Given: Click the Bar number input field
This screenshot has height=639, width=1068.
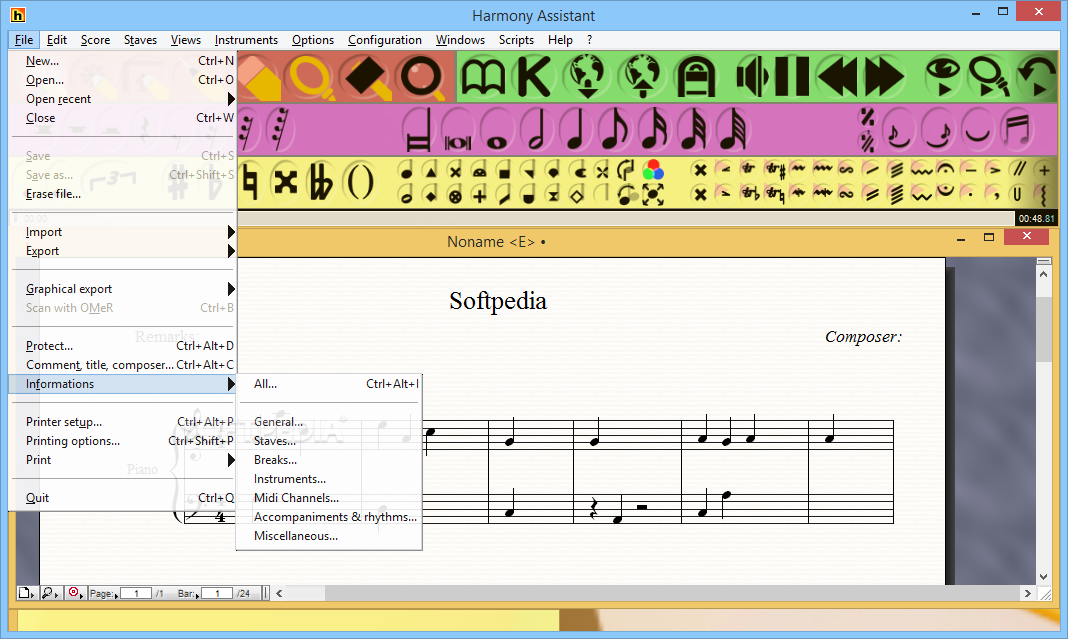Looking at the screenshot, I should [217, 593].
